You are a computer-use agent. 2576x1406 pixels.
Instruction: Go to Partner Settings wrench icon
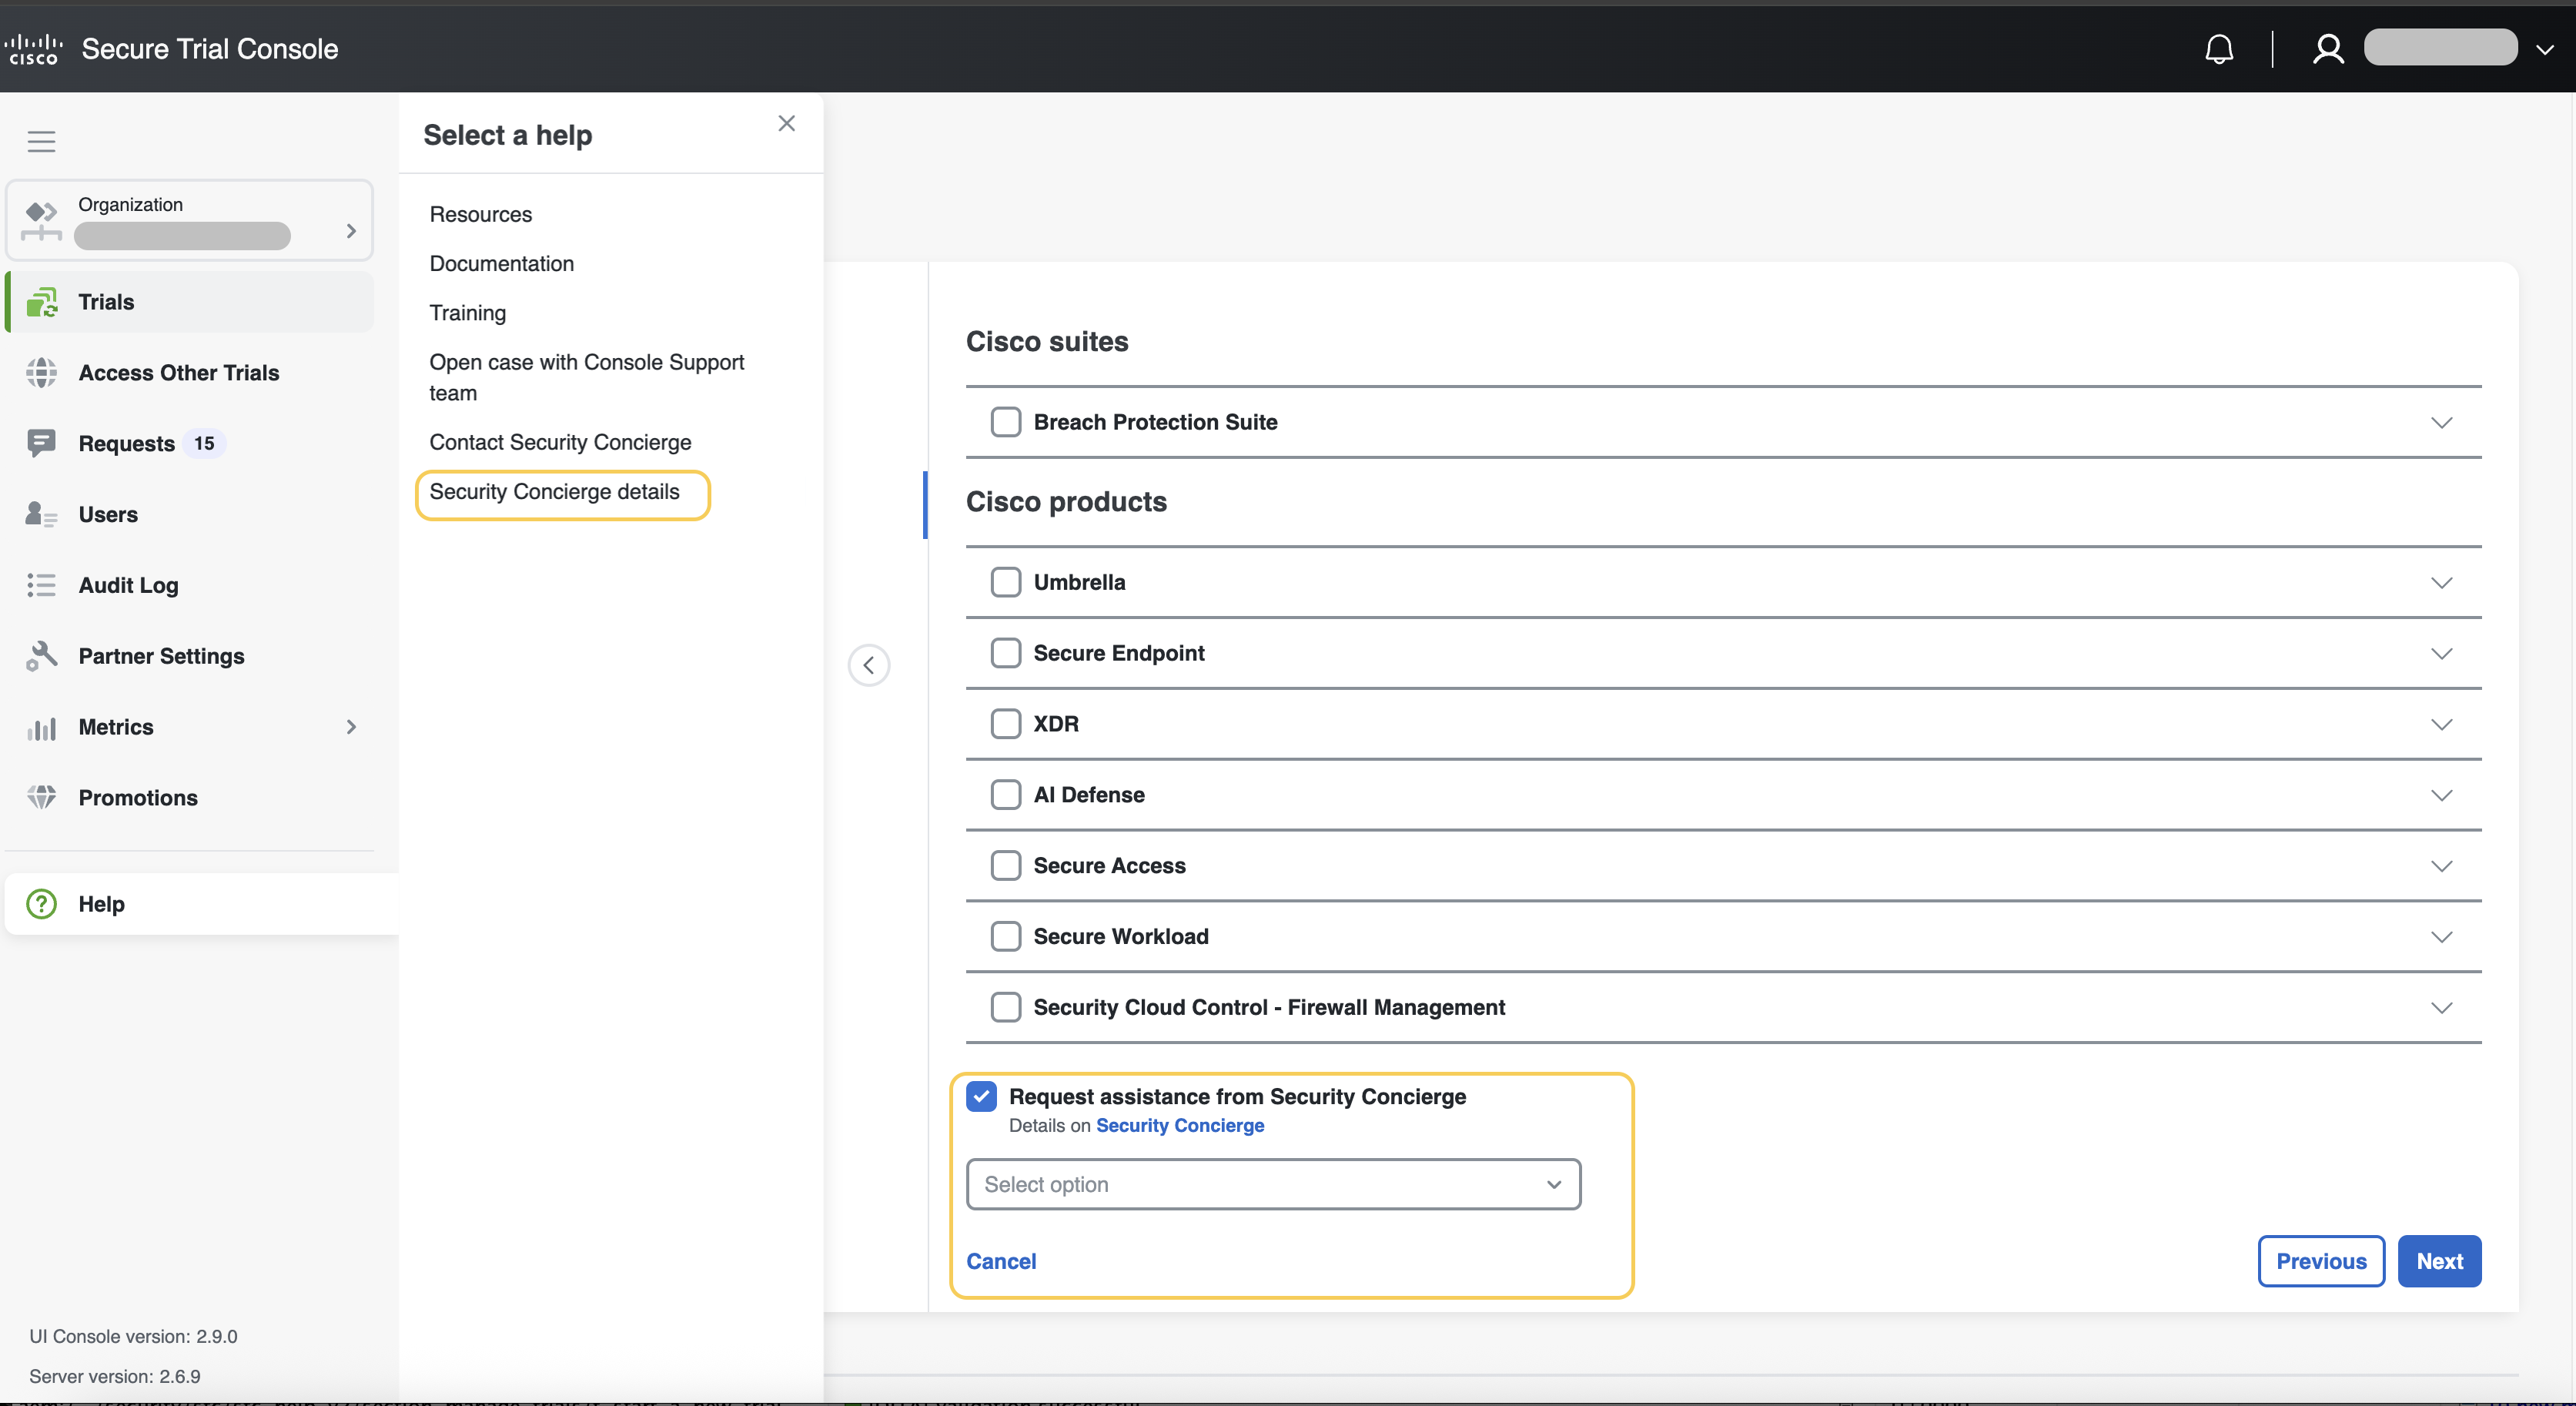(41, 656)
